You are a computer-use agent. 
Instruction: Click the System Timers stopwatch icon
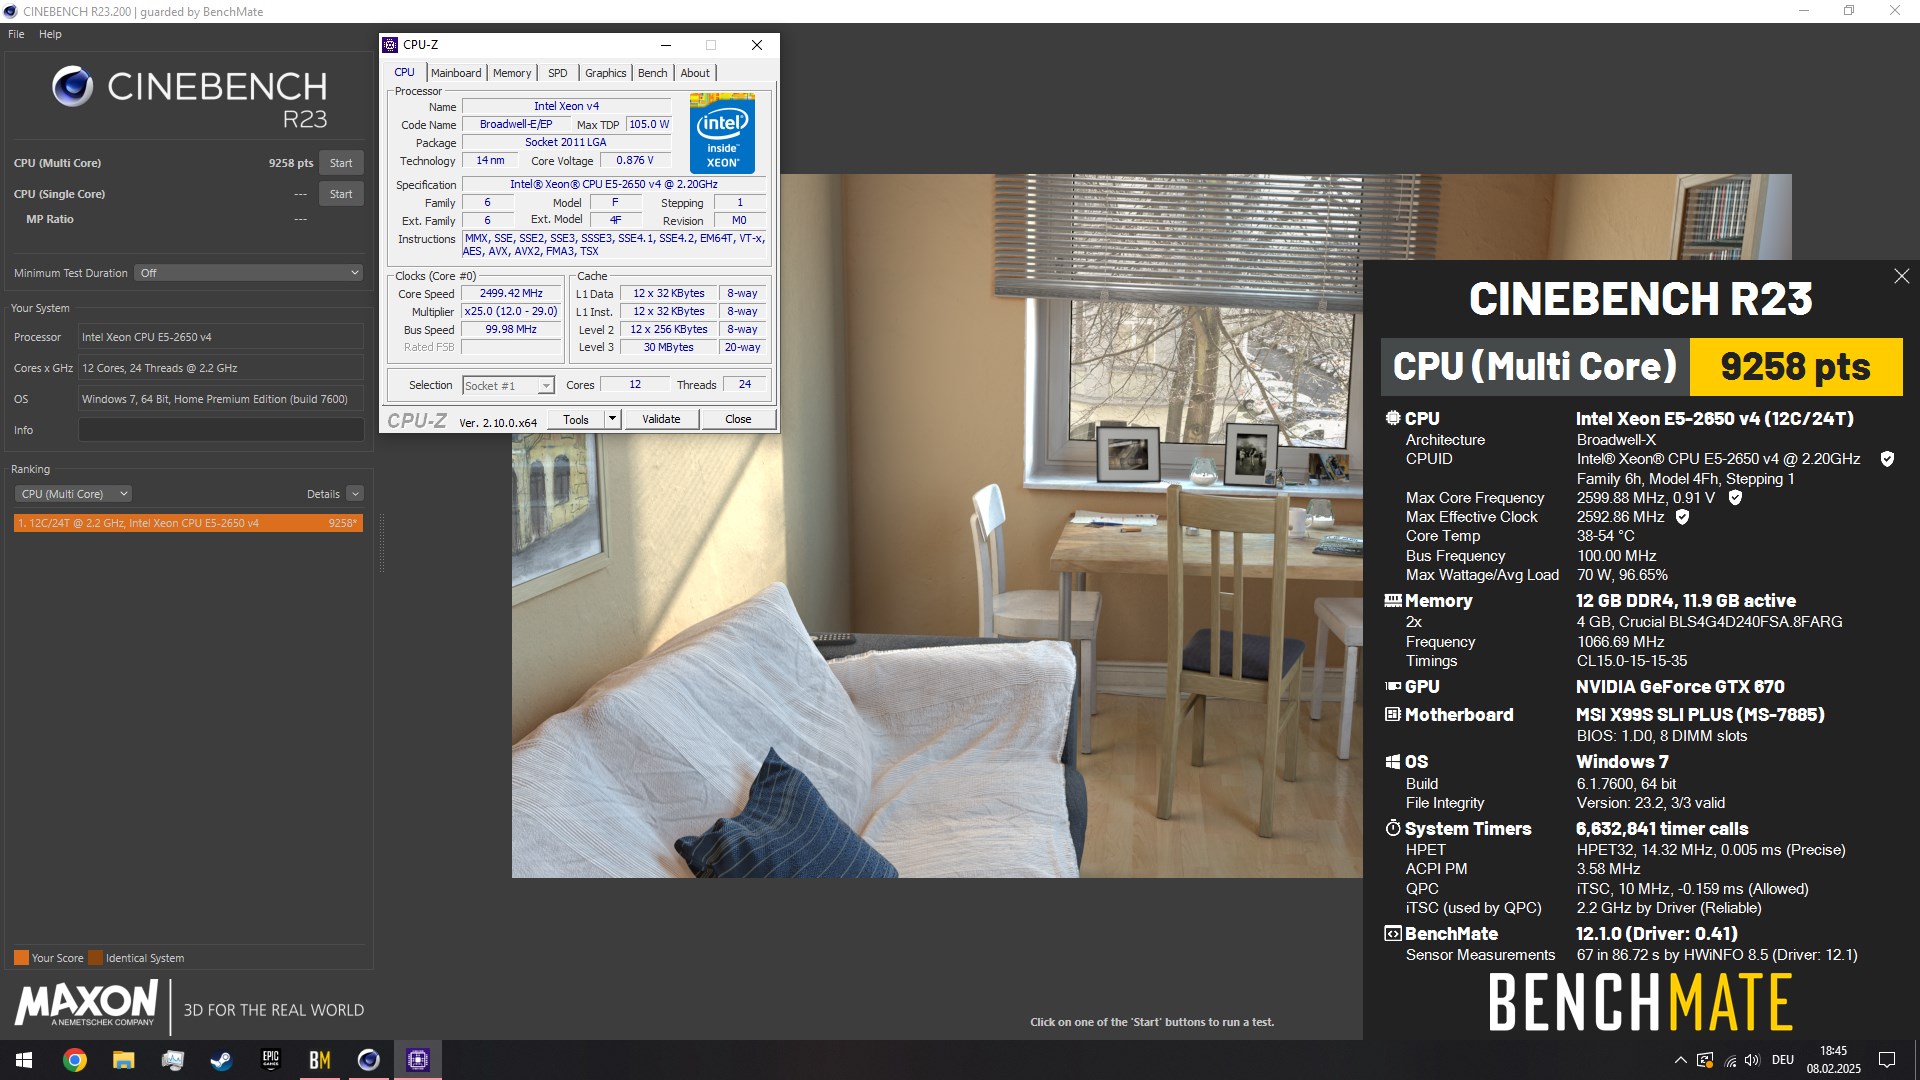pos(1392,828)
